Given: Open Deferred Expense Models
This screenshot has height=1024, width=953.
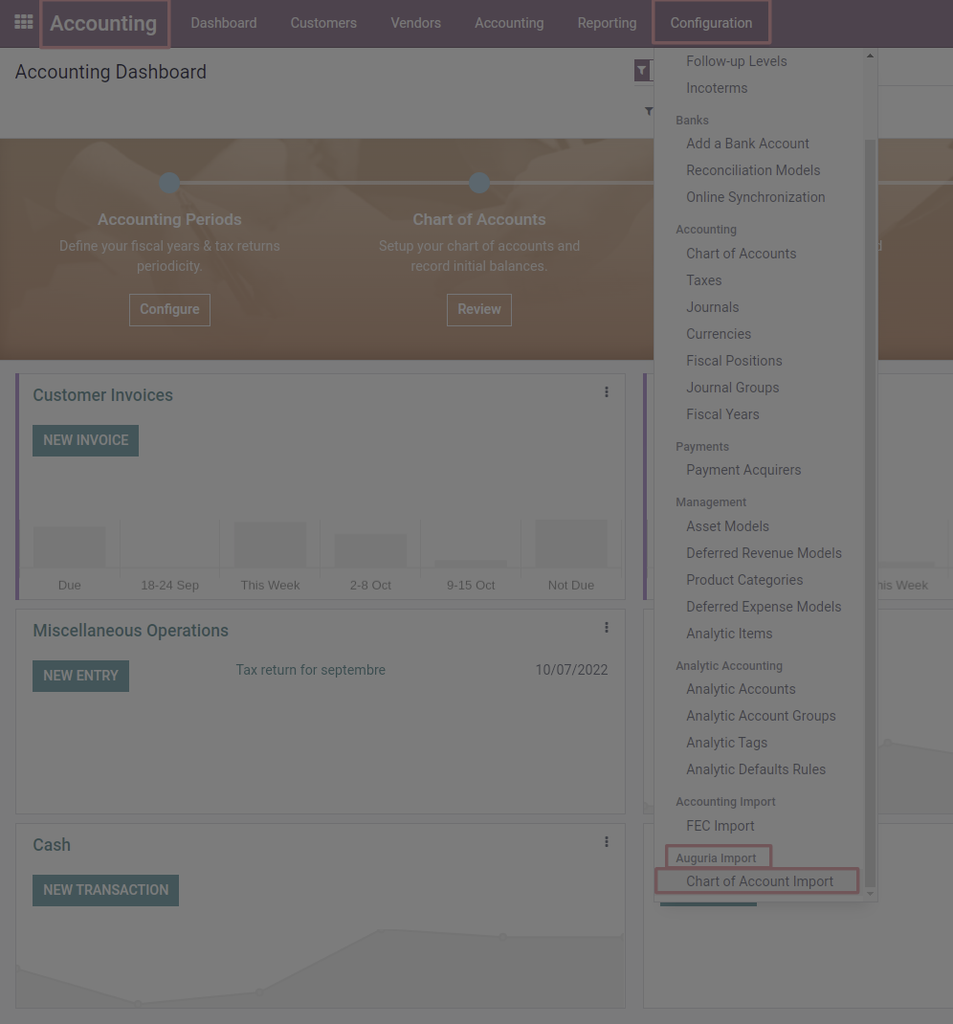Looking at the screenshot, I should 763,607.
